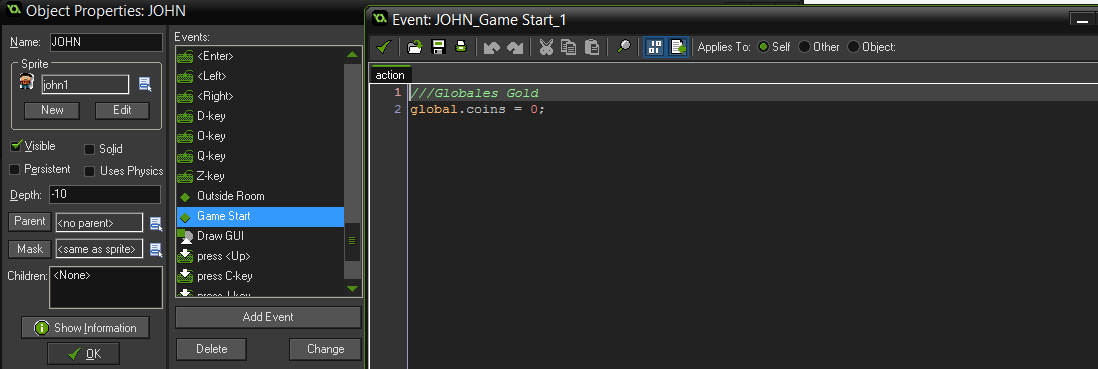Image resolution: width=1098 pixels, height=369 pixels.
Task: Toggle the Visible checkbox
Action: 16,146
